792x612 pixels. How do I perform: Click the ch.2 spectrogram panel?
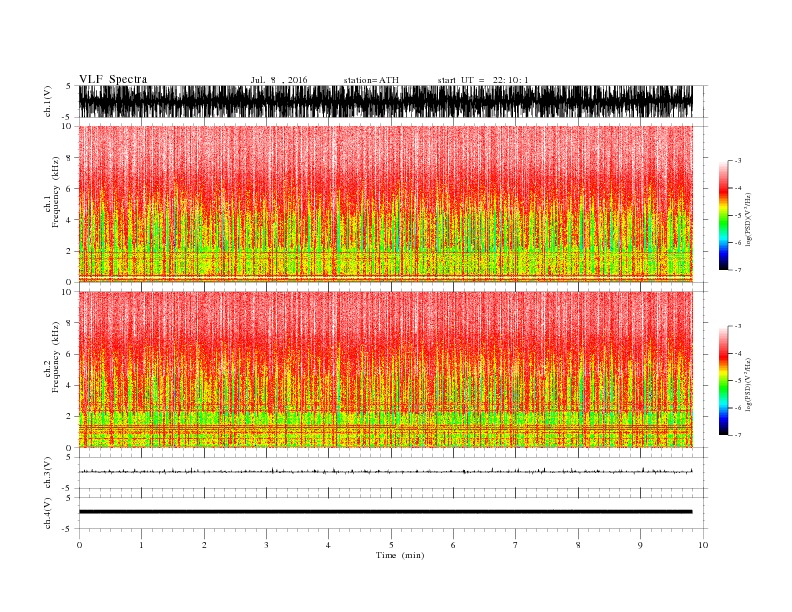(385, 370)
